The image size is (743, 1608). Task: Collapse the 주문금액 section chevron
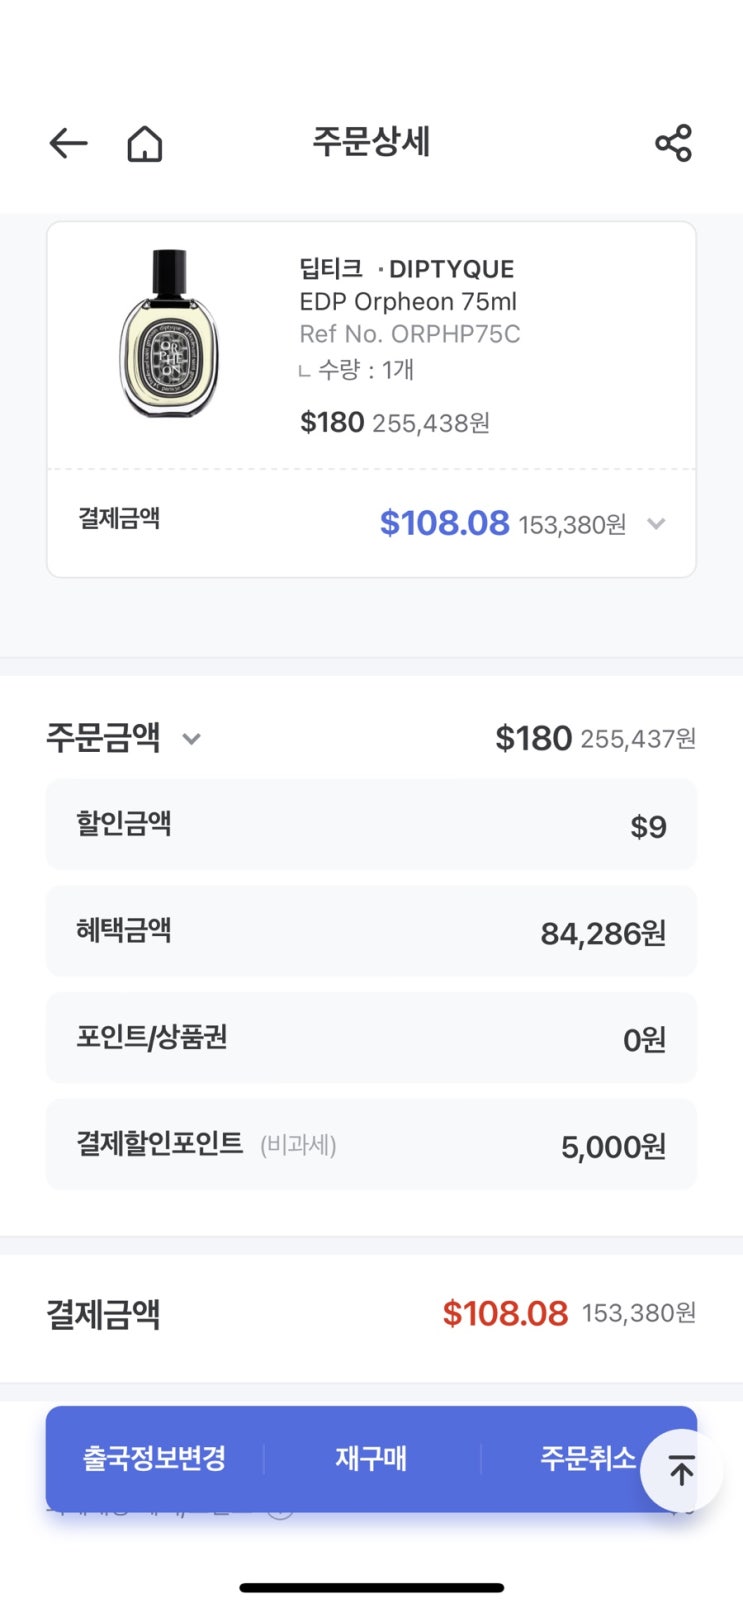point(191,739)
